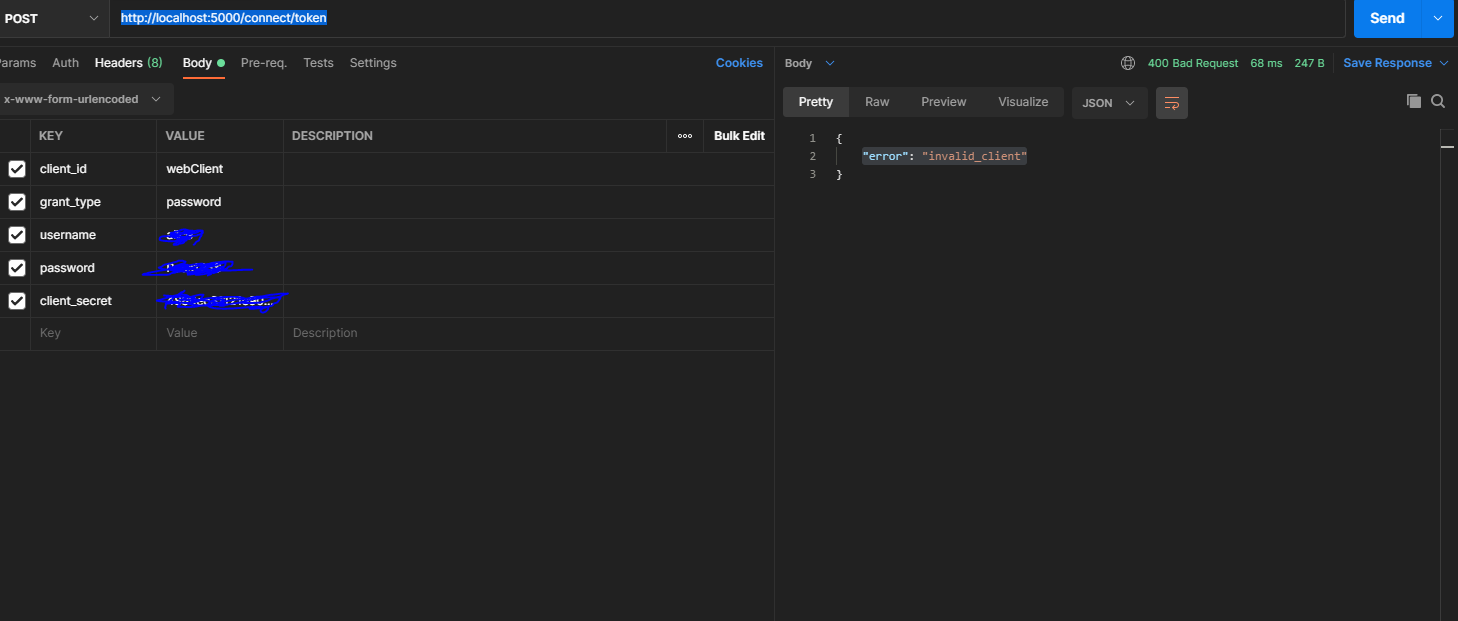Uncheck the client_id parameter row

tap(16, 168)
